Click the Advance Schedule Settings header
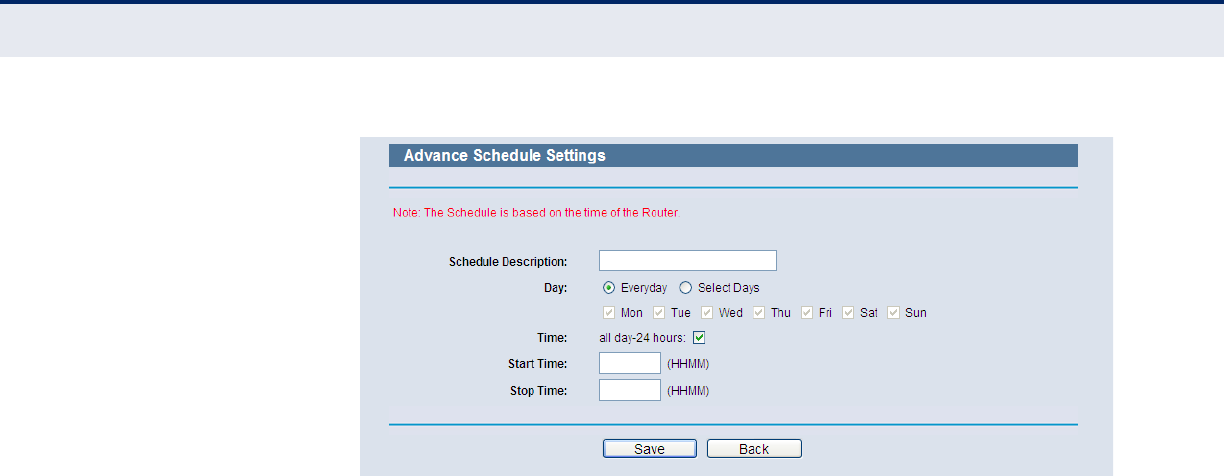This screenshot has width=1224, height=476. point(504,156)
